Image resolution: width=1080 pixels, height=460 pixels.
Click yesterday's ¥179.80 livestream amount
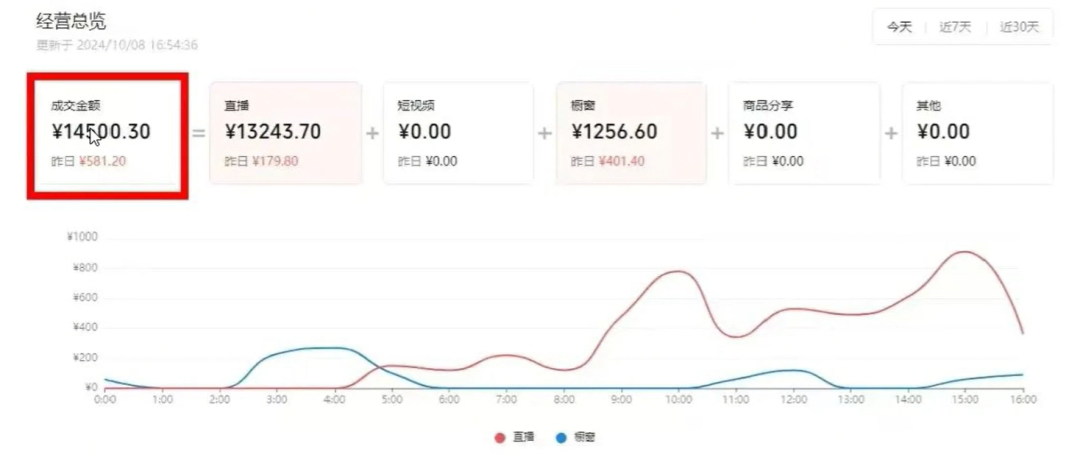pyautogui.click(x=276, y=161)
